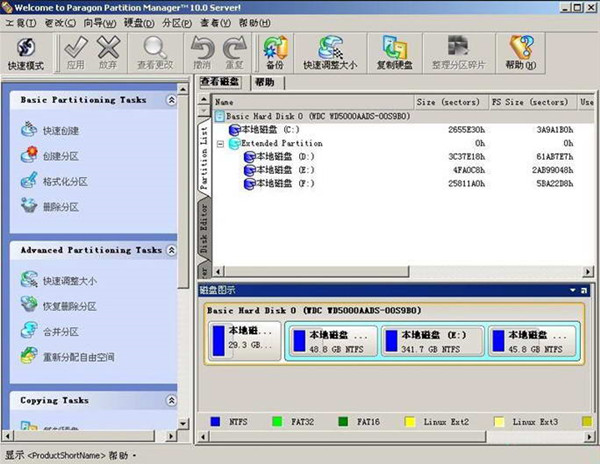Click 删除分区 in the sidebar

(x=60, y=206)
